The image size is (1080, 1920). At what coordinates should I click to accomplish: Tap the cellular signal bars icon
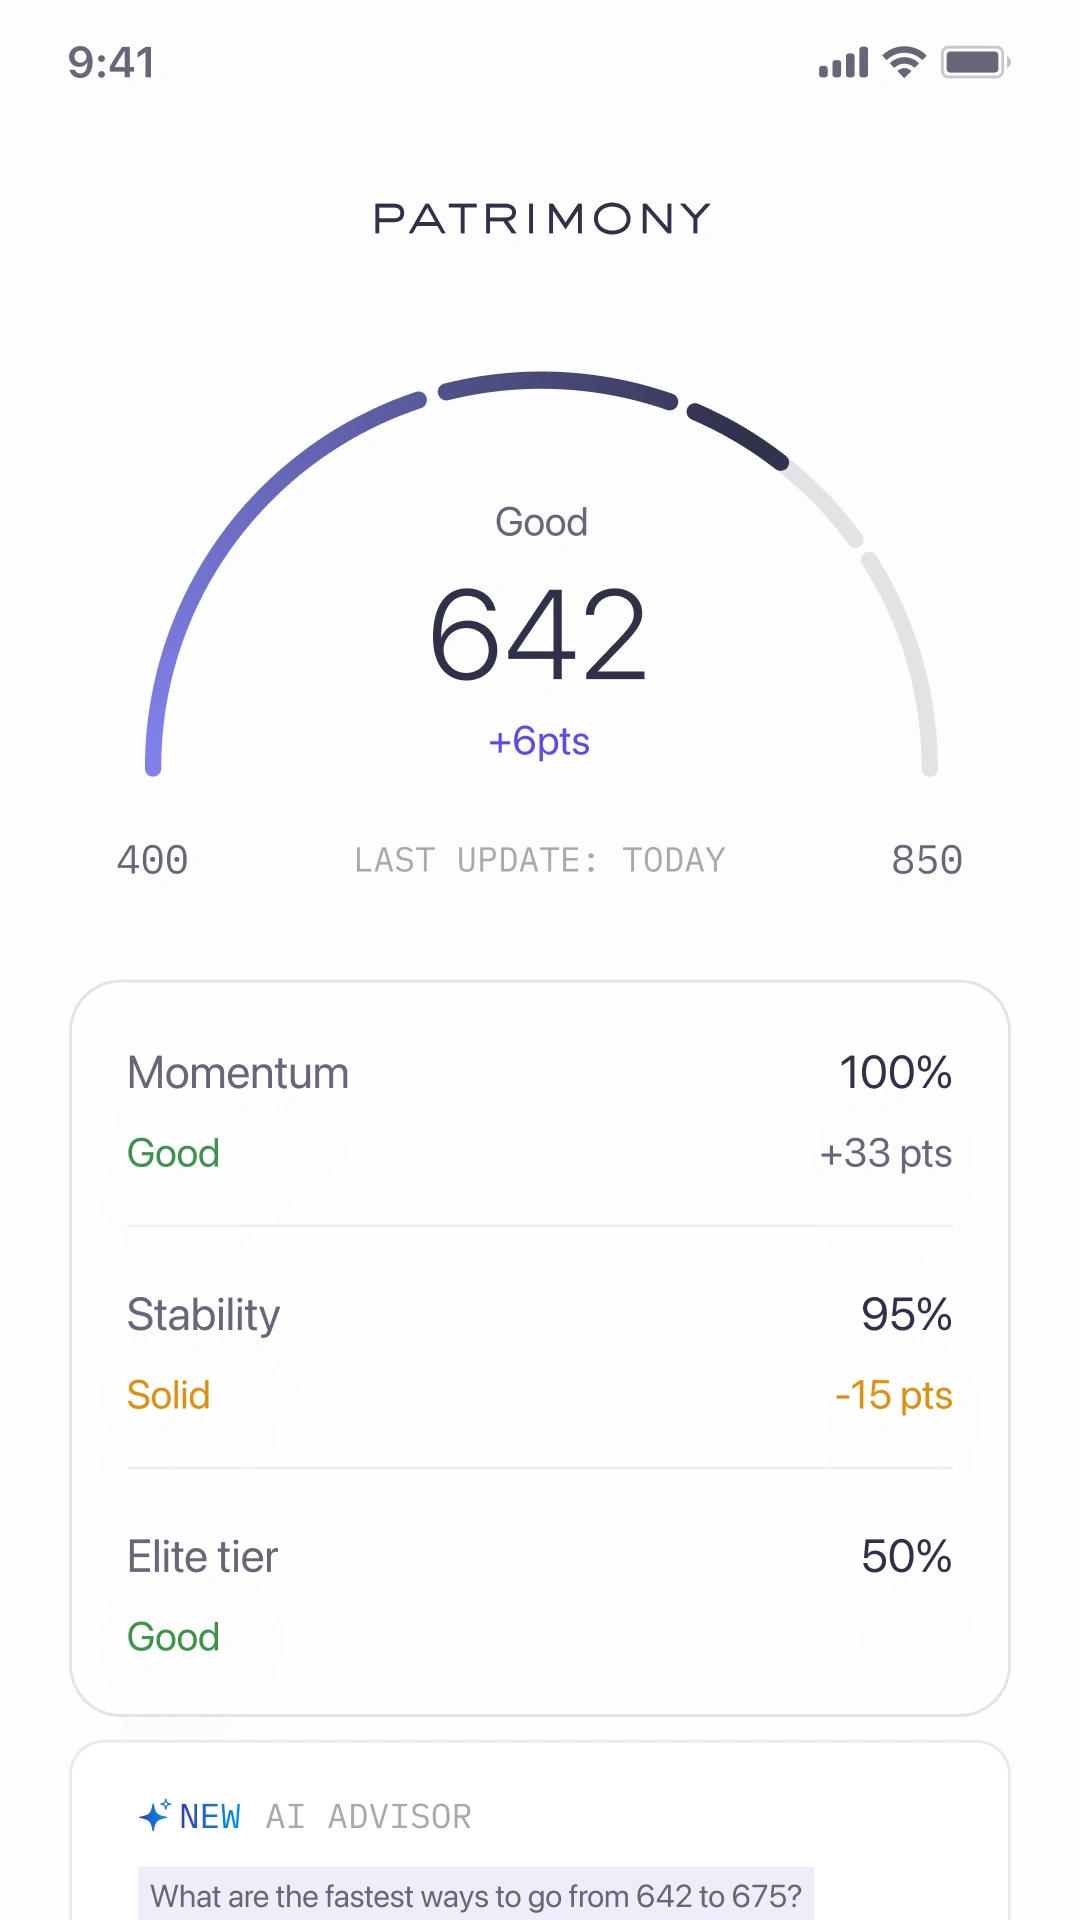pos(843,63)
